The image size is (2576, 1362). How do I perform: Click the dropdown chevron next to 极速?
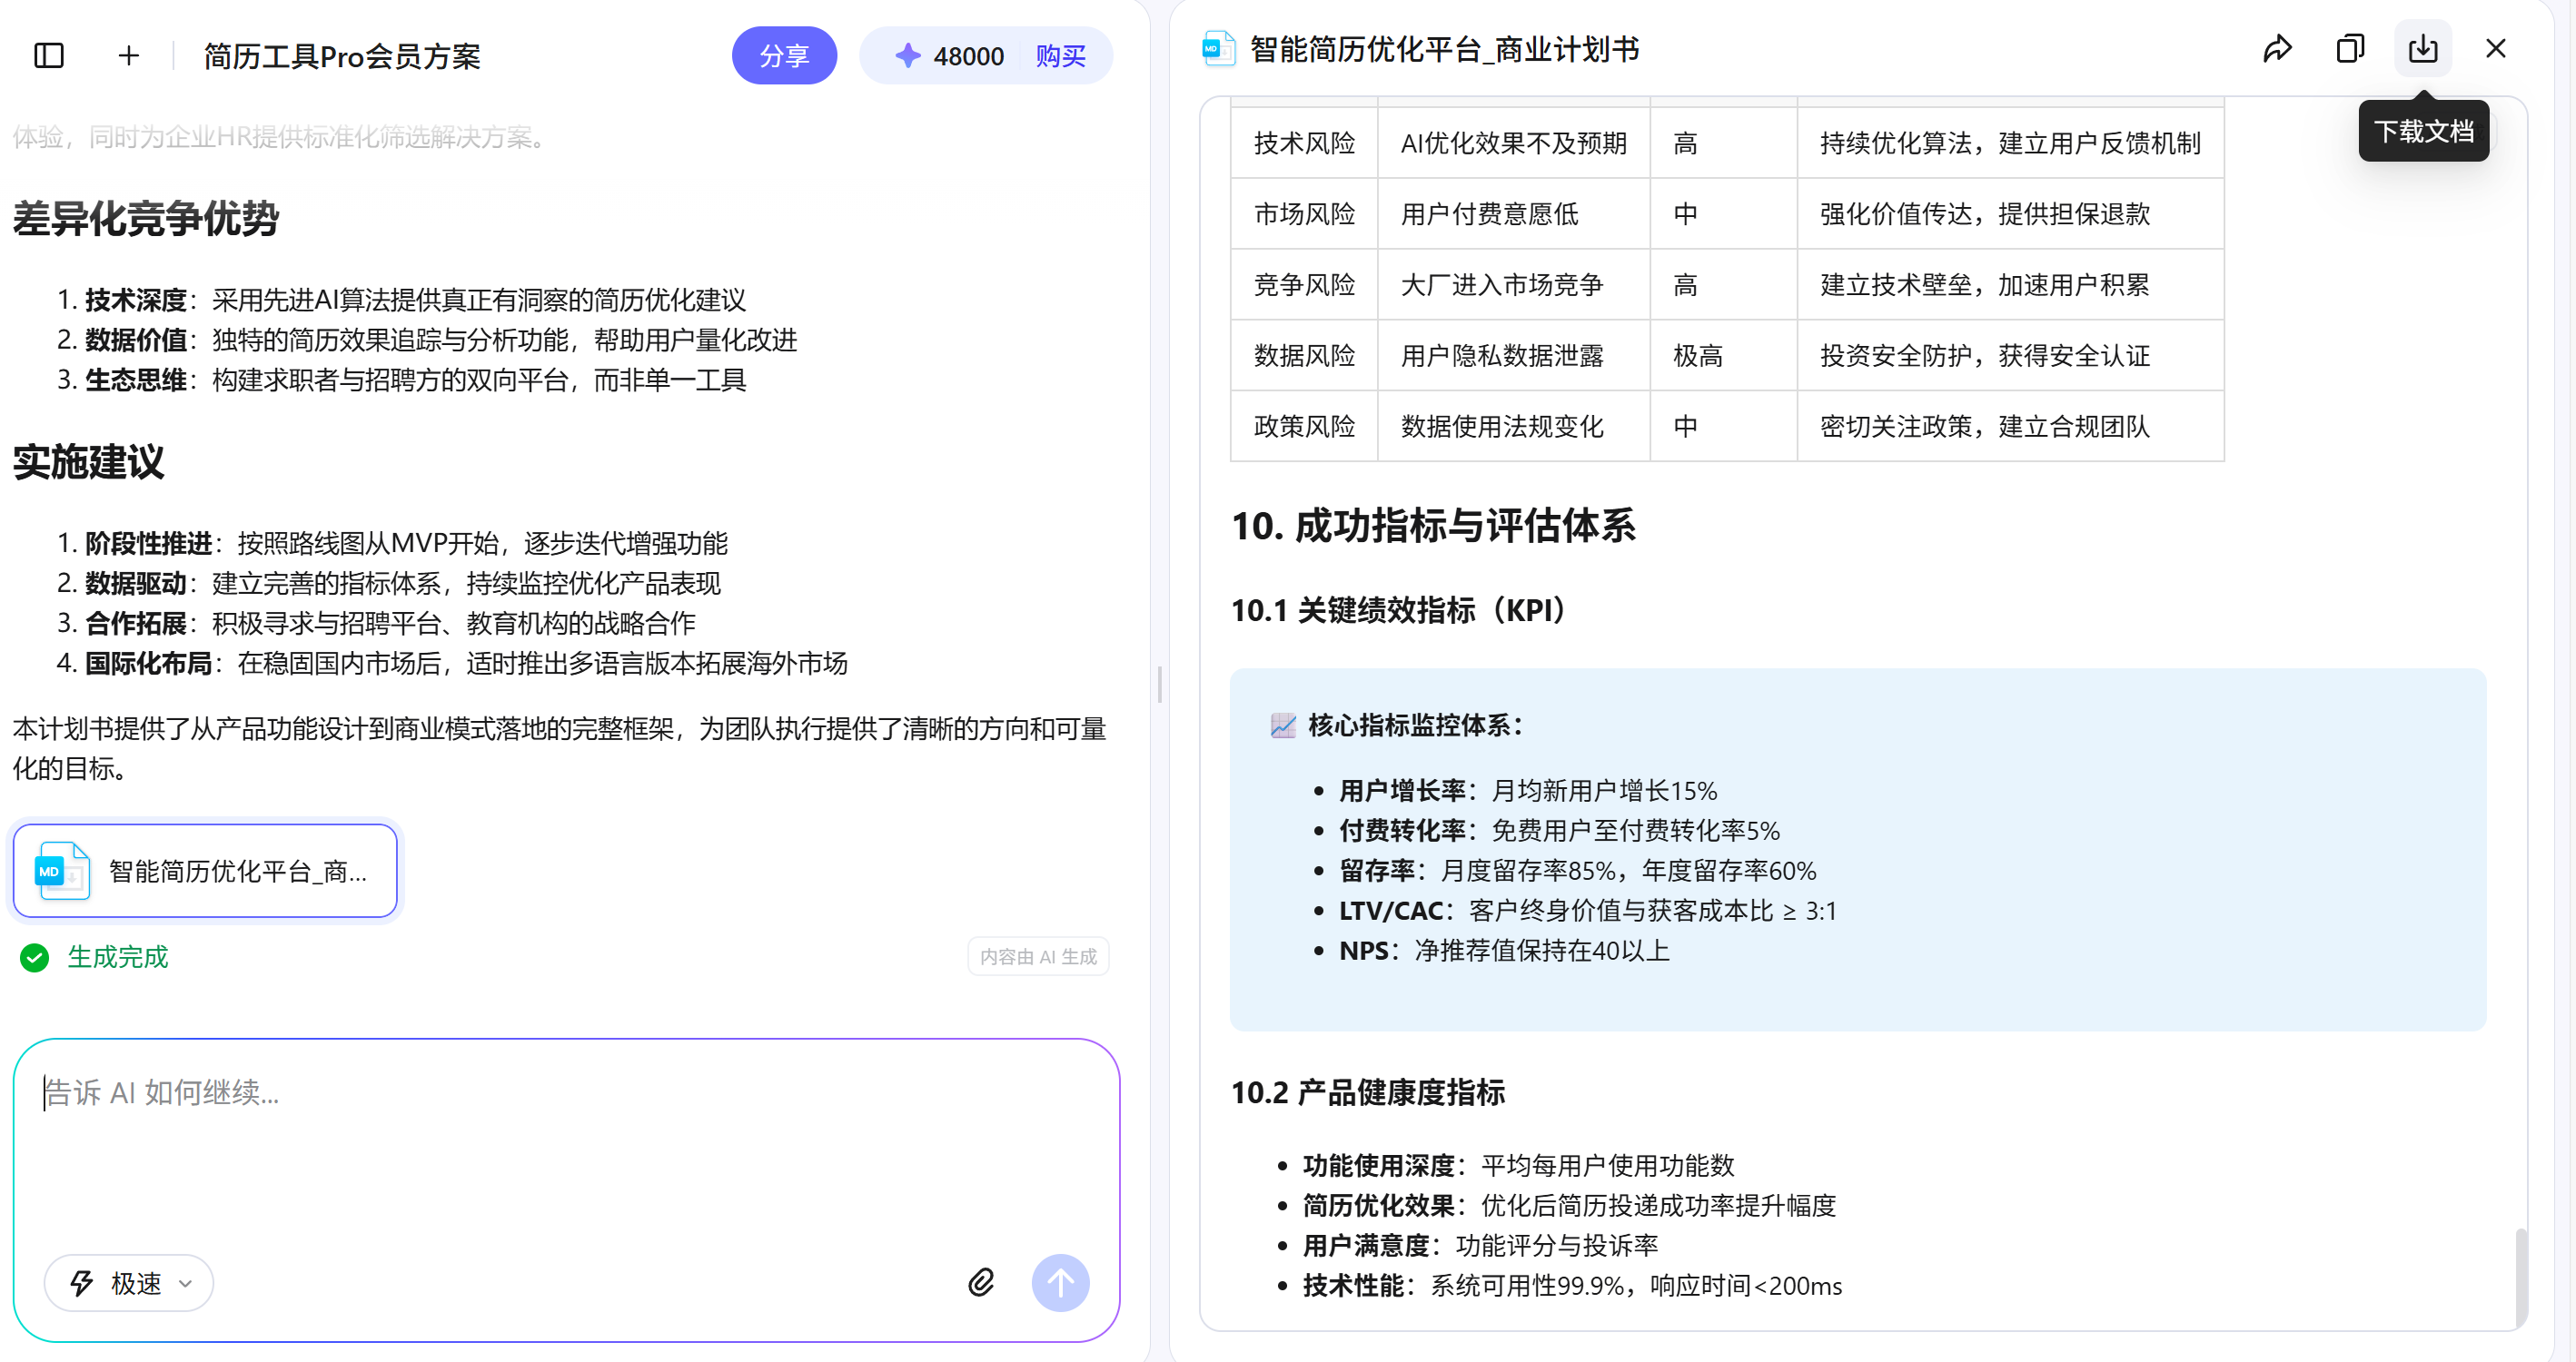pyautogui.click(x=185, y=1284)
